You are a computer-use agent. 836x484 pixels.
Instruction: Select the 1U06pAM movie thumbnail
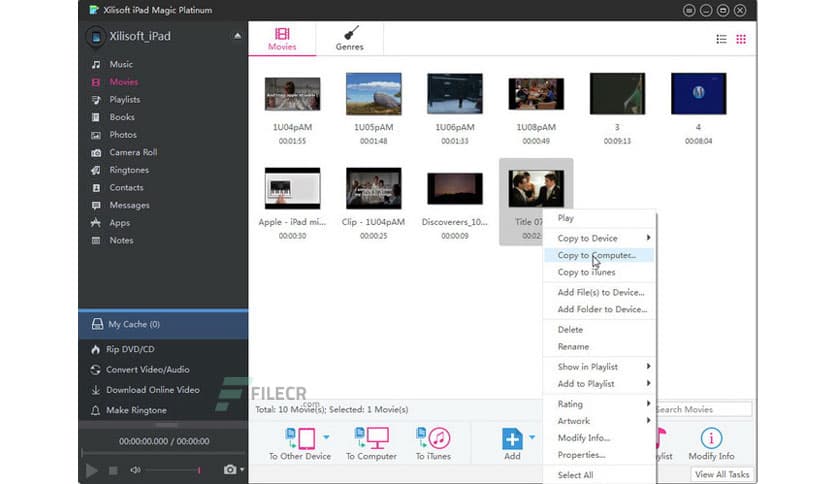pos(455,94)
